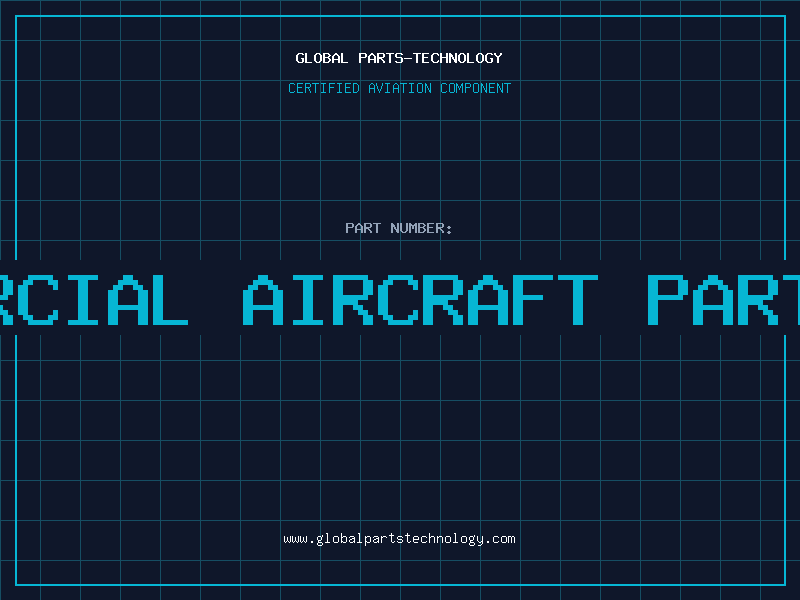Open the www.globalpartstechnology.com link
This screenshot has height=600, width=800.
tap(399, 539)
